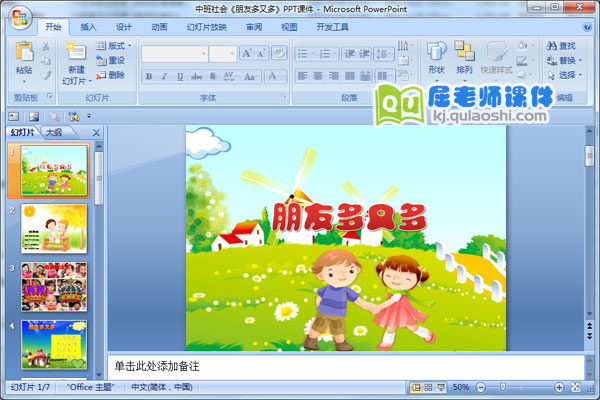Toggle Italic formatting

165,77
